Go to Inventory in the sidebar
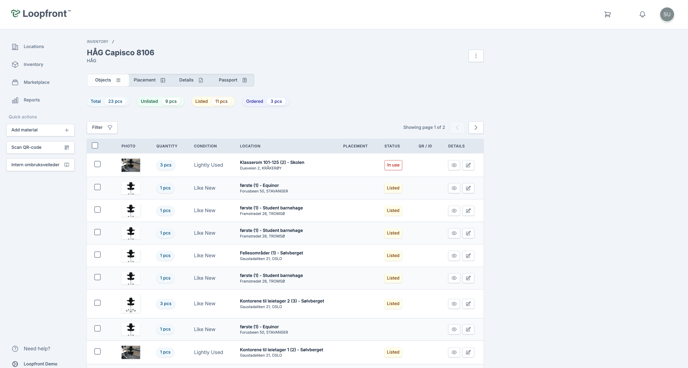 point(28,64)
